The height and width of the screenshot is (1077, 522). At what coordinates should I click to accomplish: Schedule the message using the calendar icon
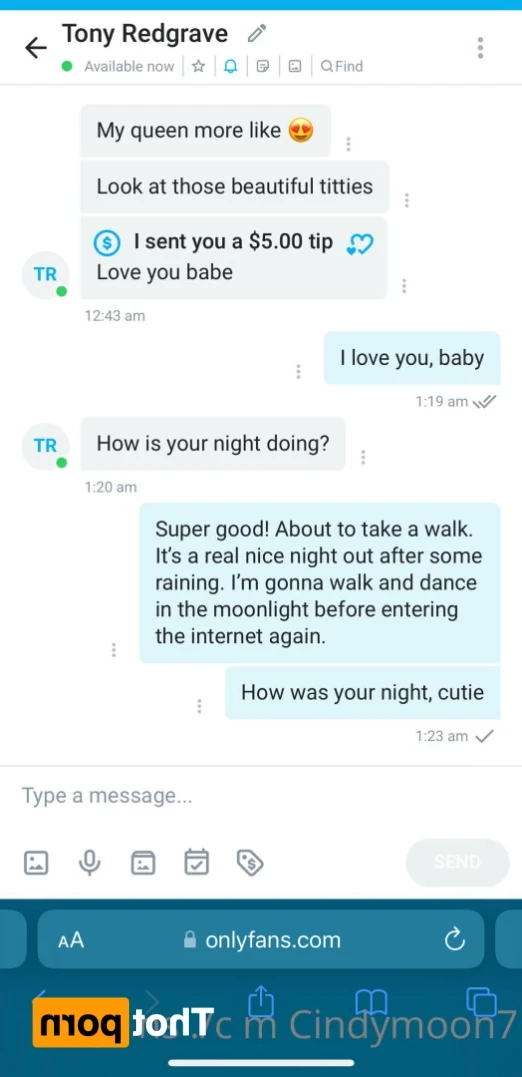pyautogui.click(x=196, y=861)
